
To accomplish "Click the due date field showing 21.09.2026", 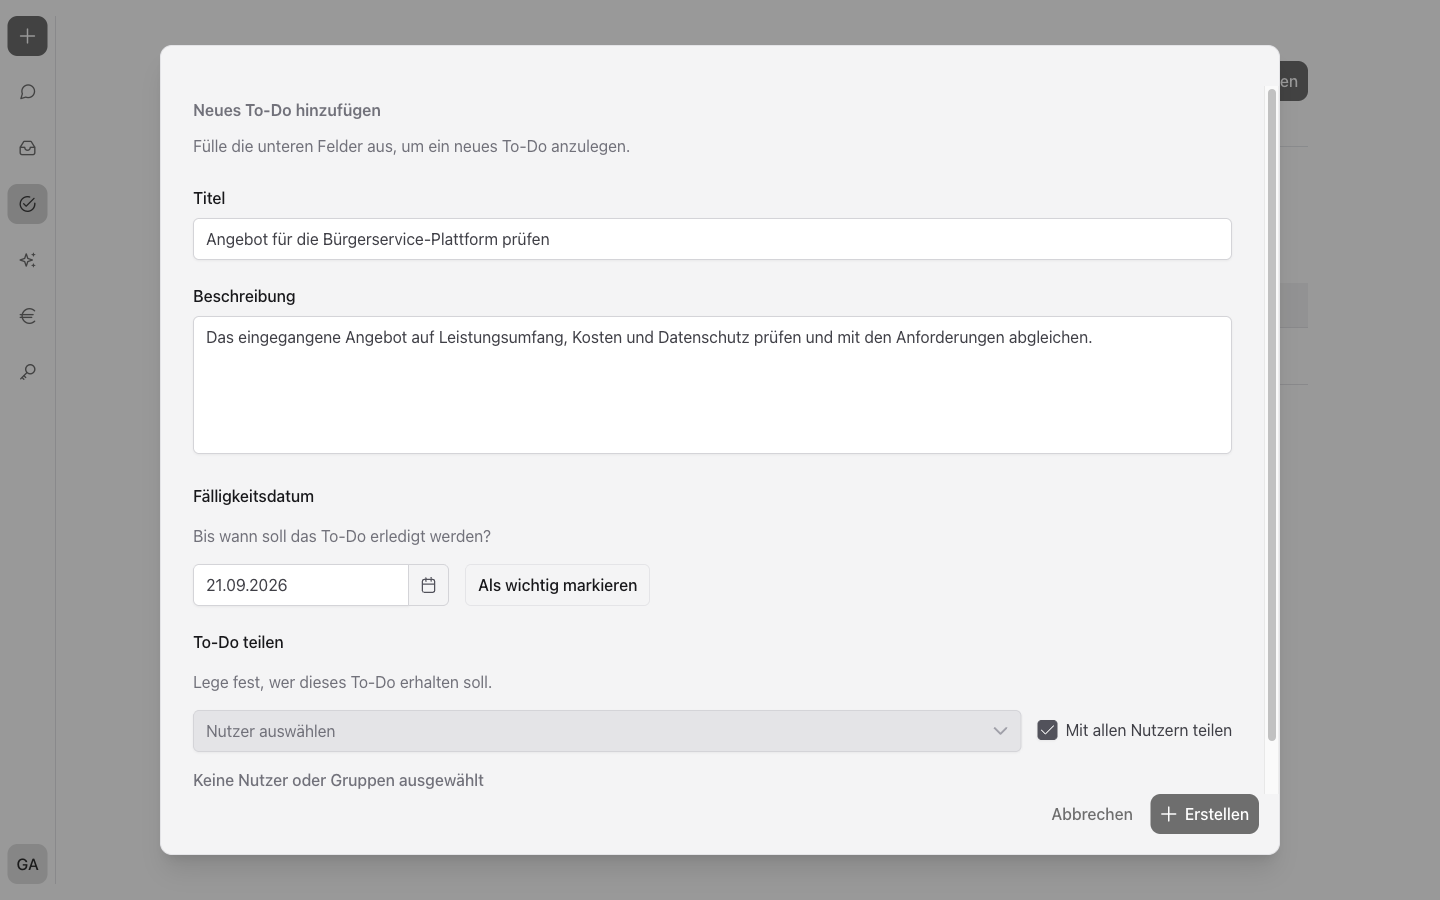I will click(x=301, y=585).
